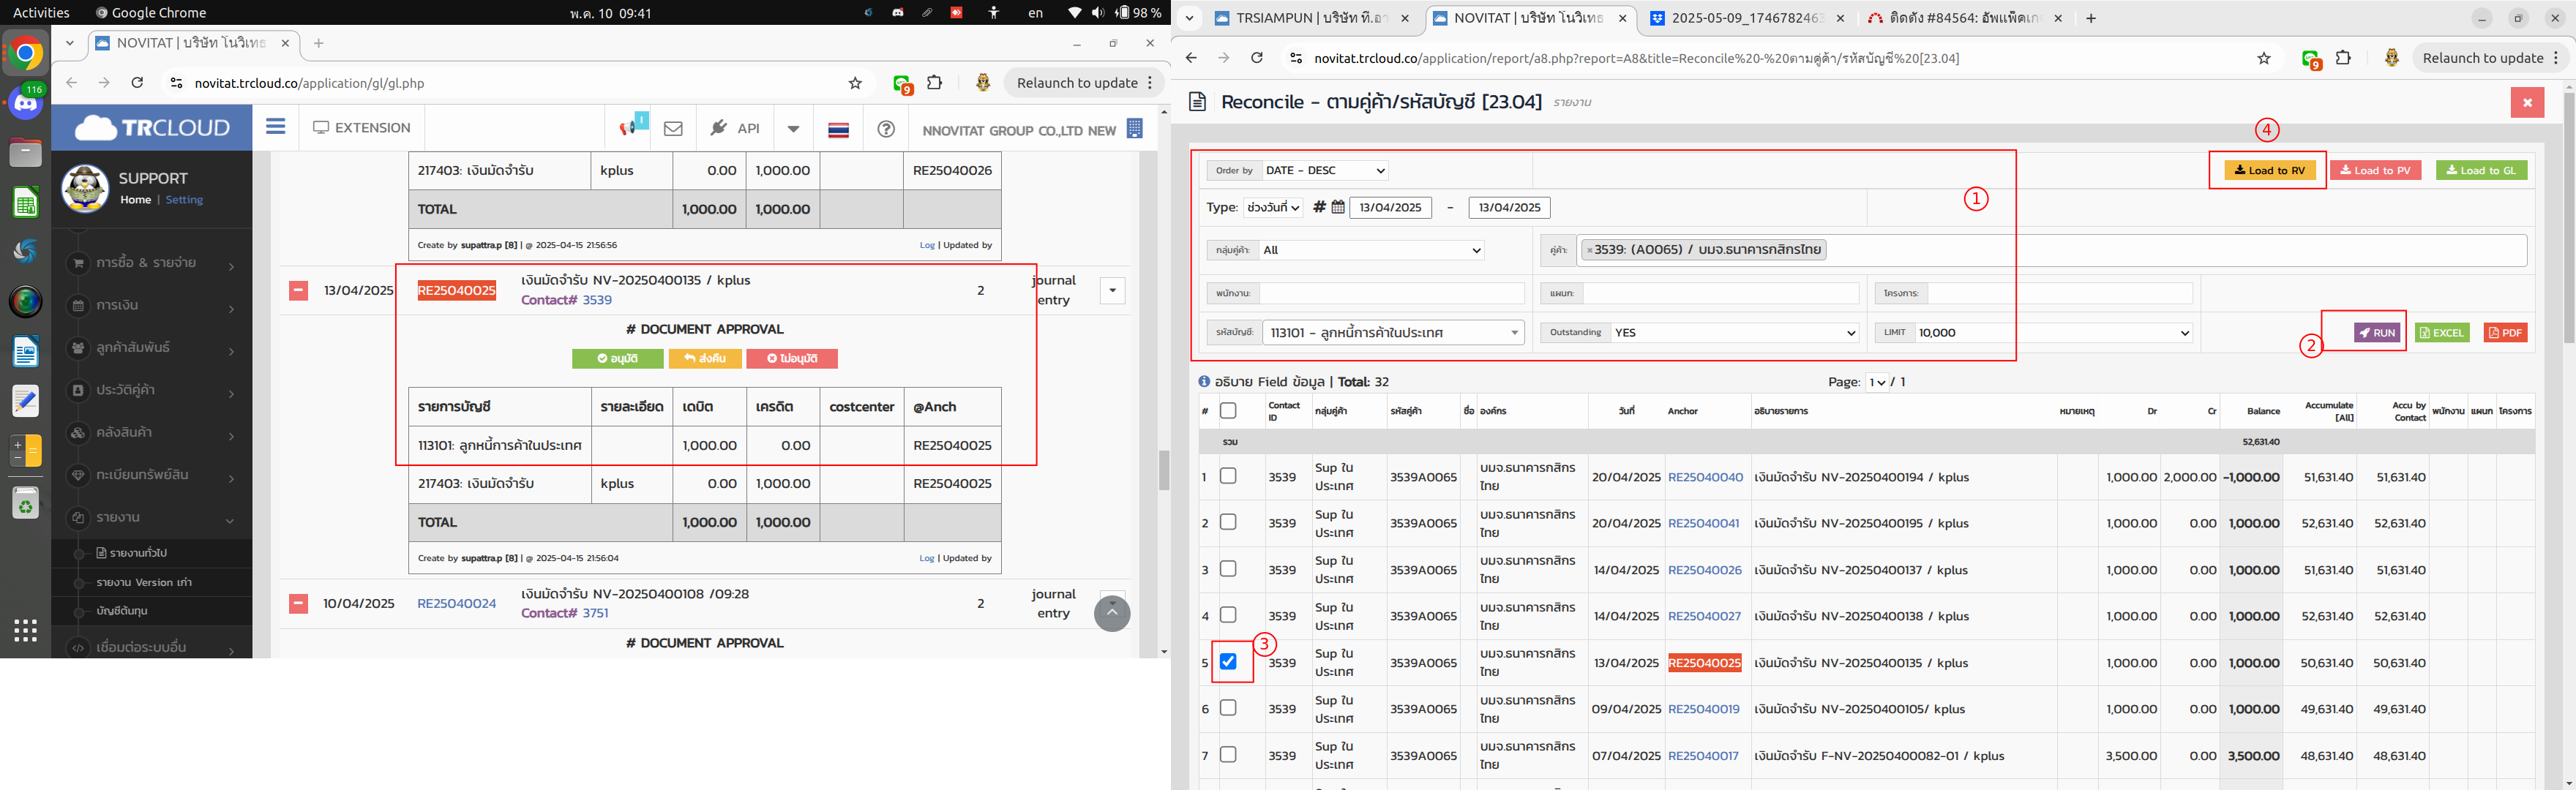Click the red ไม่อนุมัติ reject button

[x=792, y=358]
